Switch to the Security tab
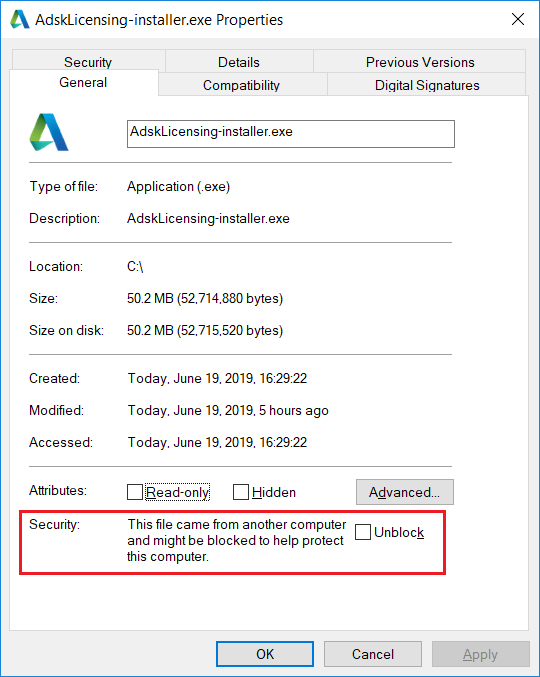The image size is (540, 677). [x=88, y=61]
